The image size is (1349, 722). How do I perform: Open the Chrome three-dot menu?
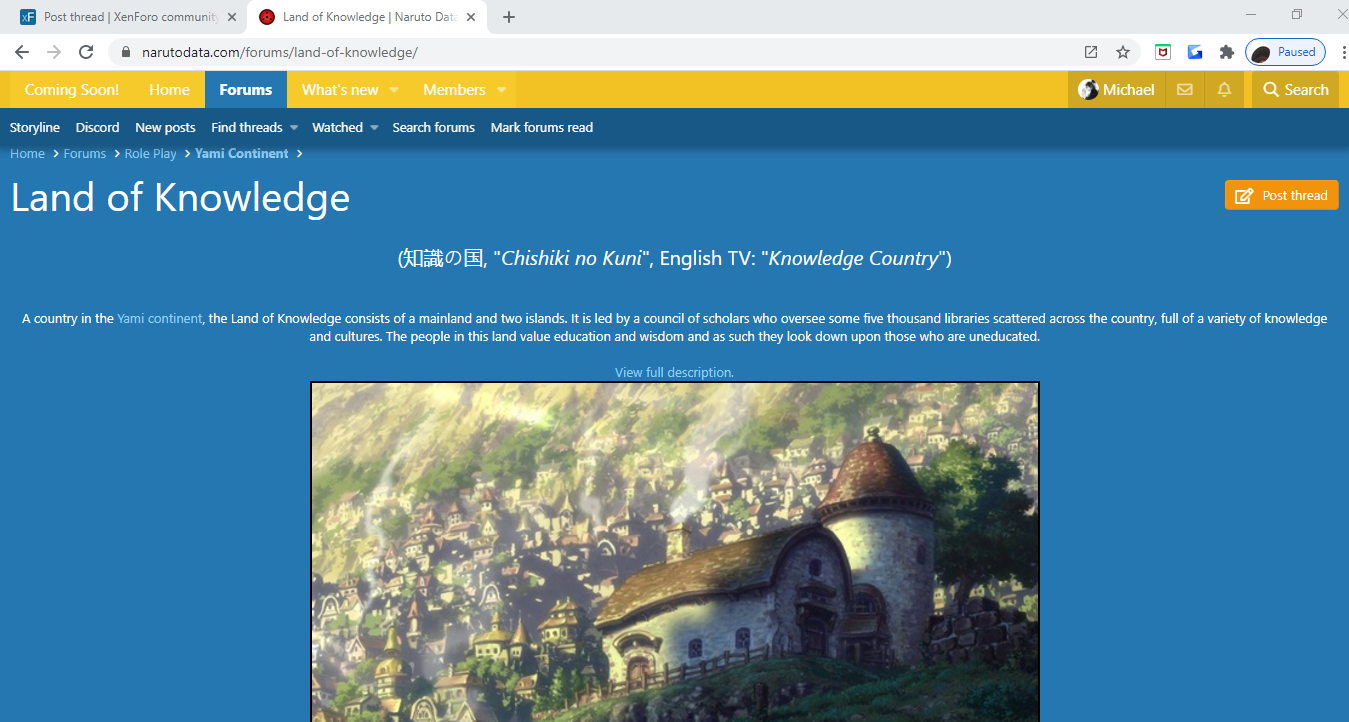[x=1342, y=52]
